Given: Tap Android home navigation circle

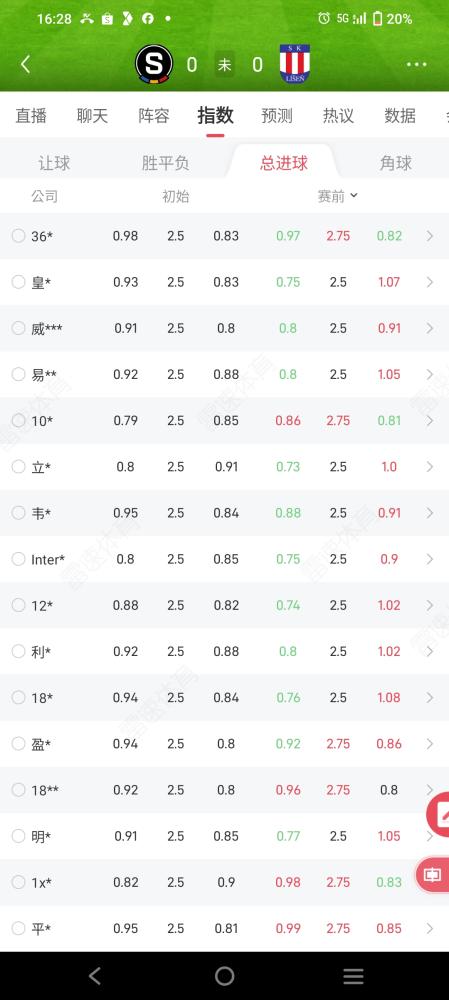Looking at the screenshot, I should point(224,976).
